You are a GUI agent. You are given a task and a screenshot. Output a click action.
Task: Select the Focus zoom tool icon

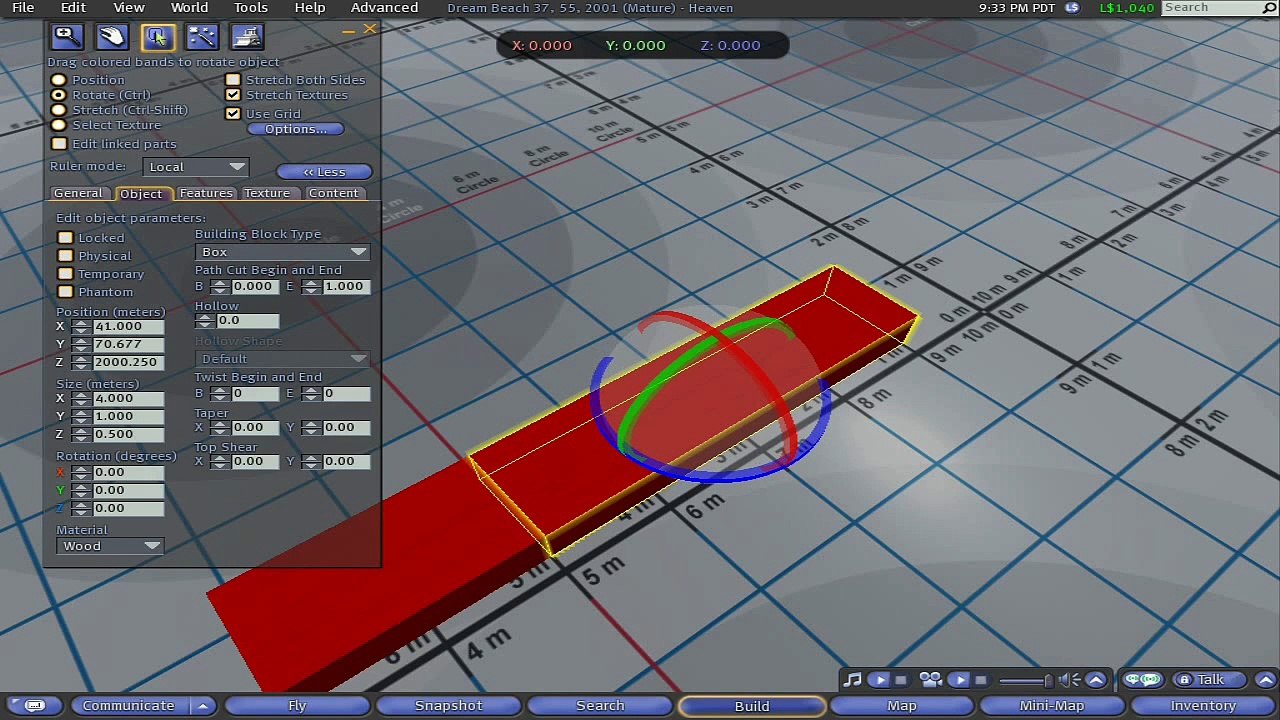pos(67,37)
